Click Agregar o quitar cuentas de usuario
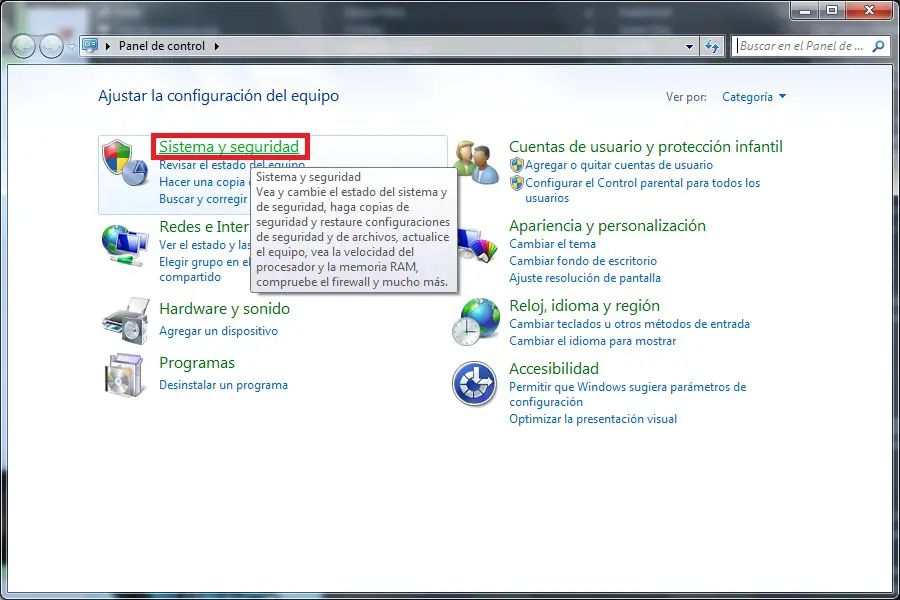The image size is (900, 600). point(619,165)
